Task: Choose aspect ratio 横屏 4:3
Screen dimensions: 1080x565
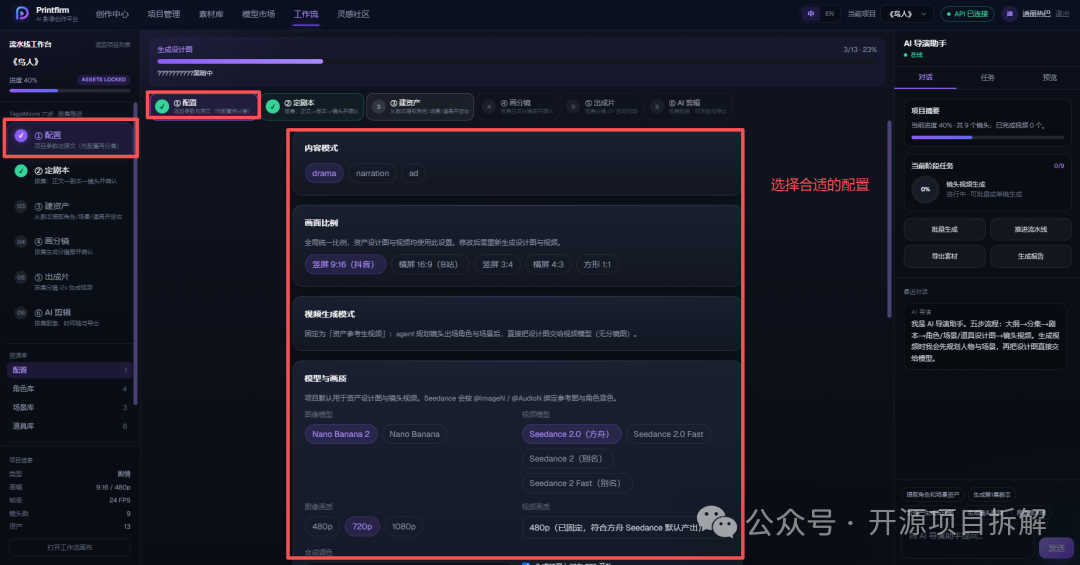Action: [x=548, y=265]
